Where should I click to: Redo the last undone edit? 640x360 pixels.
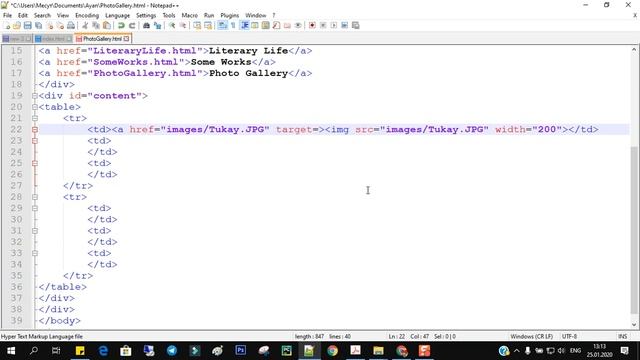[132, 25]
